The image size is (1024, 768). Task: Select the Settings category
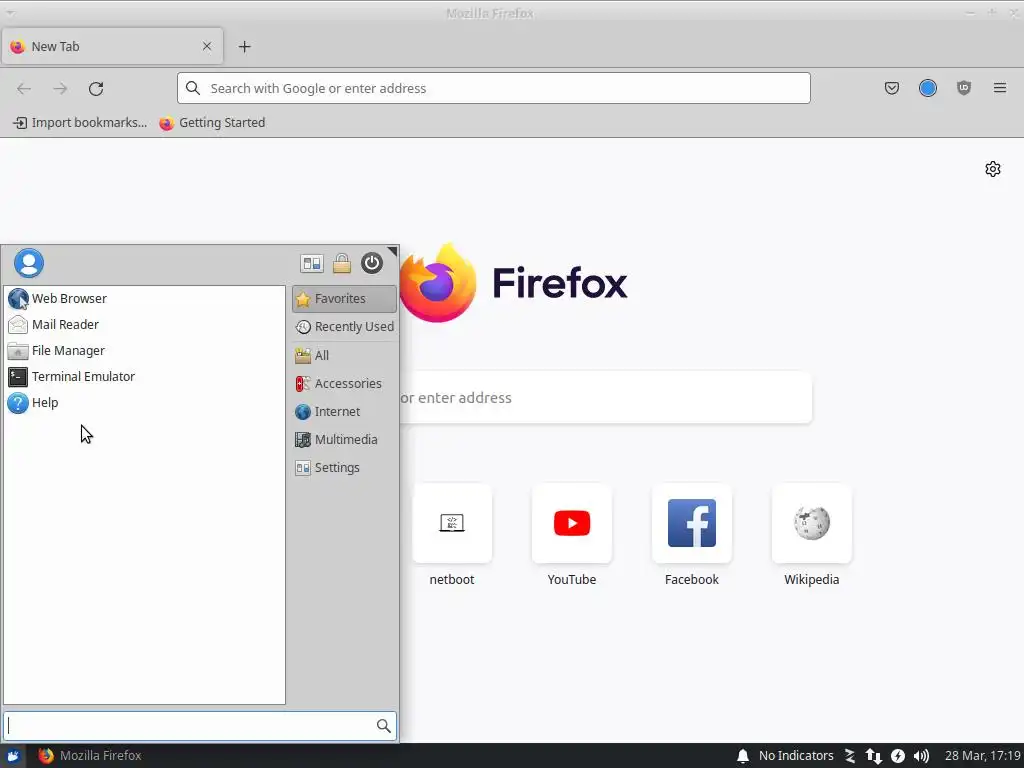[x=344, y=468]
